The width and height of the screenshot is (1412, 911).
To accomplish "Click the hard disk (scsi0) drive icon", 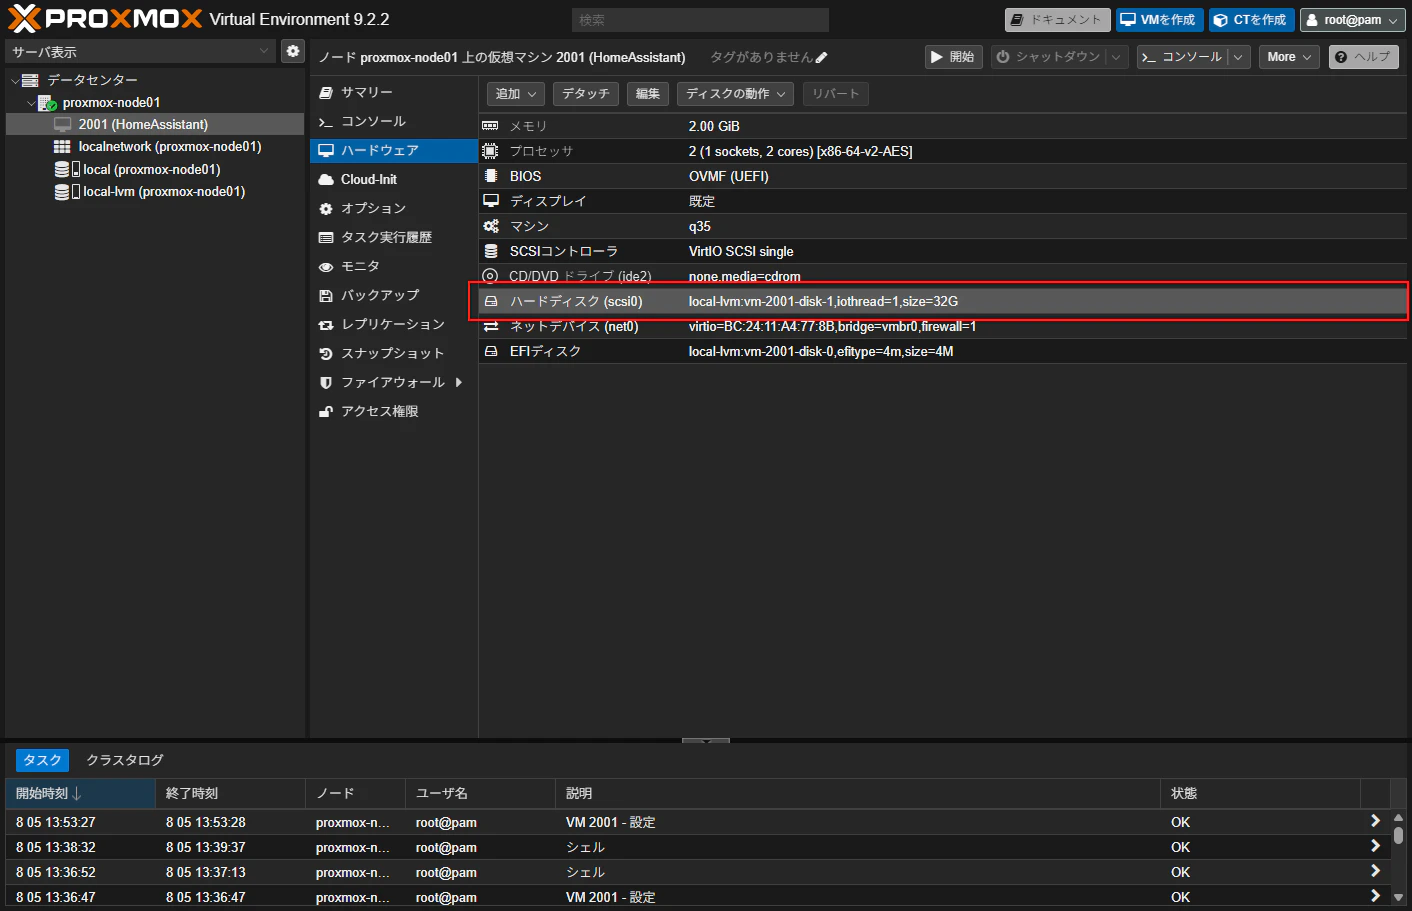I will [490, 301].
